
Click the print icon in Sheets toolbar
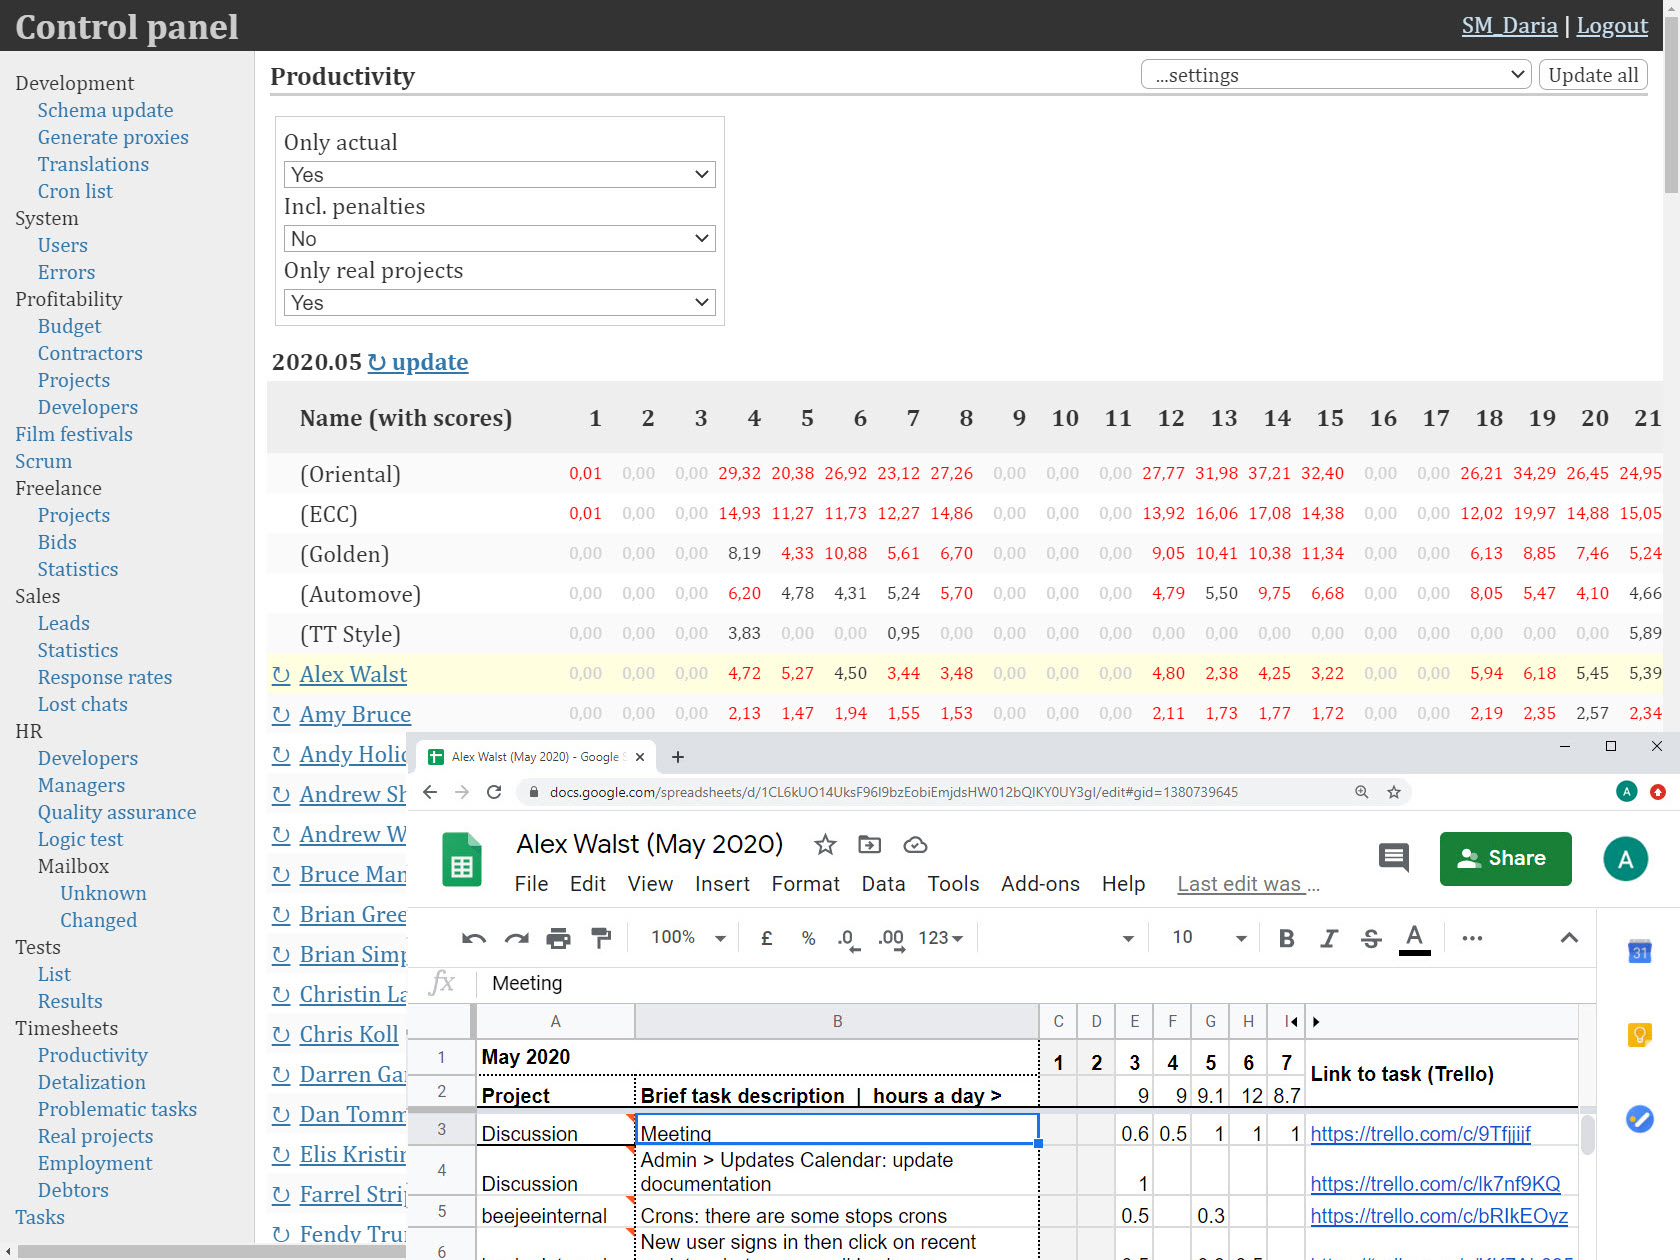tap(558, 938)
